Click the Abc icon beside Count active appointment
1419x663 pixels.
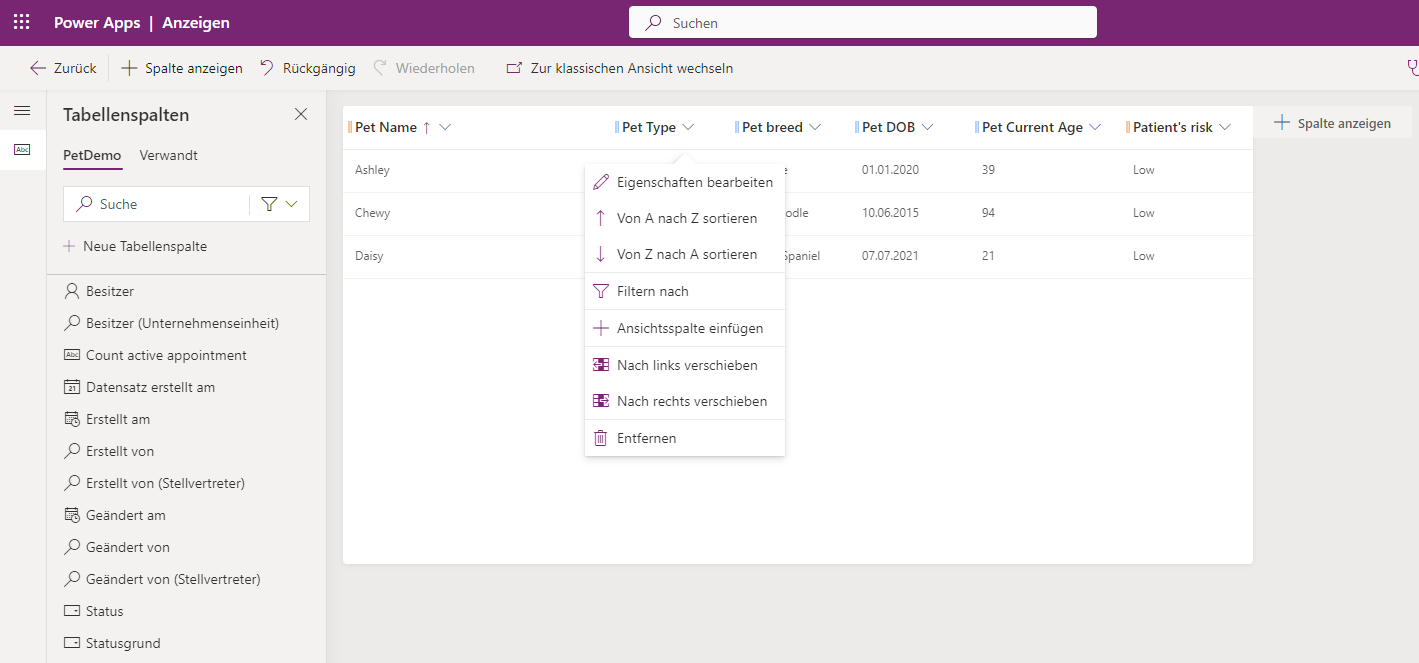coord(71,355)
